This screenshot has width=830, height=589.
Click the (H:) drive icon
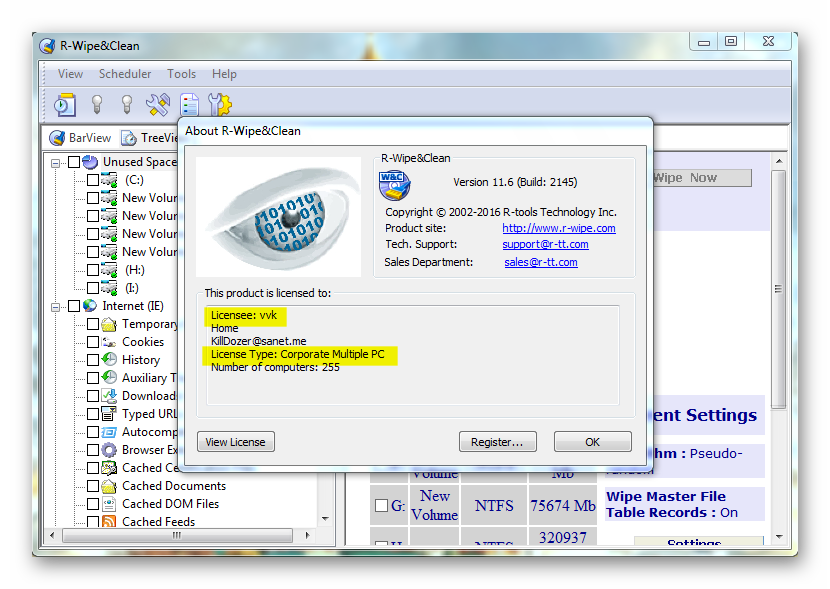pos(109,270)
